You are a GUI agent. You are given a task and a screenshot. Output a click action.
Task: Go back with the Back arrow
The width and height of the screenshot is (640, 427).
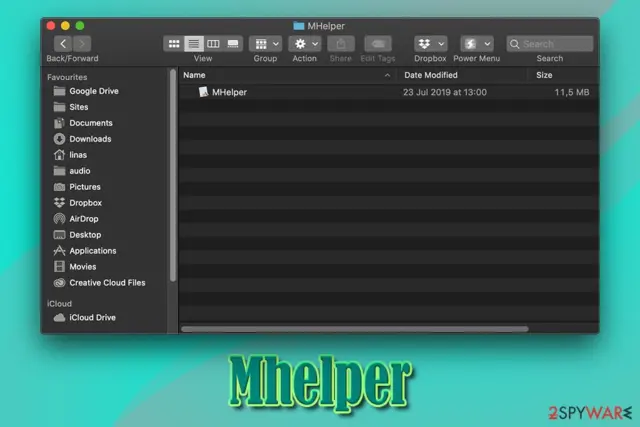click(63, 44)
